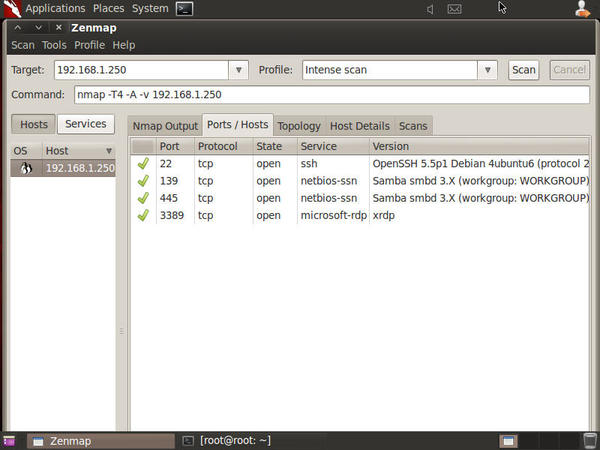Screen dimensions: 600x450
Task: Open the terminal launcher in top panel
Action: [x=184, y=8]
